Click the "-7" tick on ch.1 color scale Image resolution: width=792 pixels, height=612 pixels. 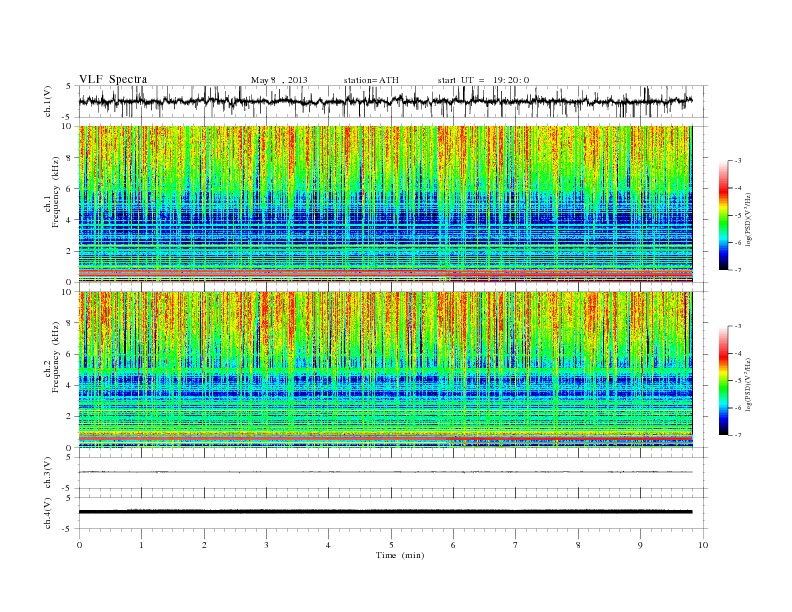(737, 270)
